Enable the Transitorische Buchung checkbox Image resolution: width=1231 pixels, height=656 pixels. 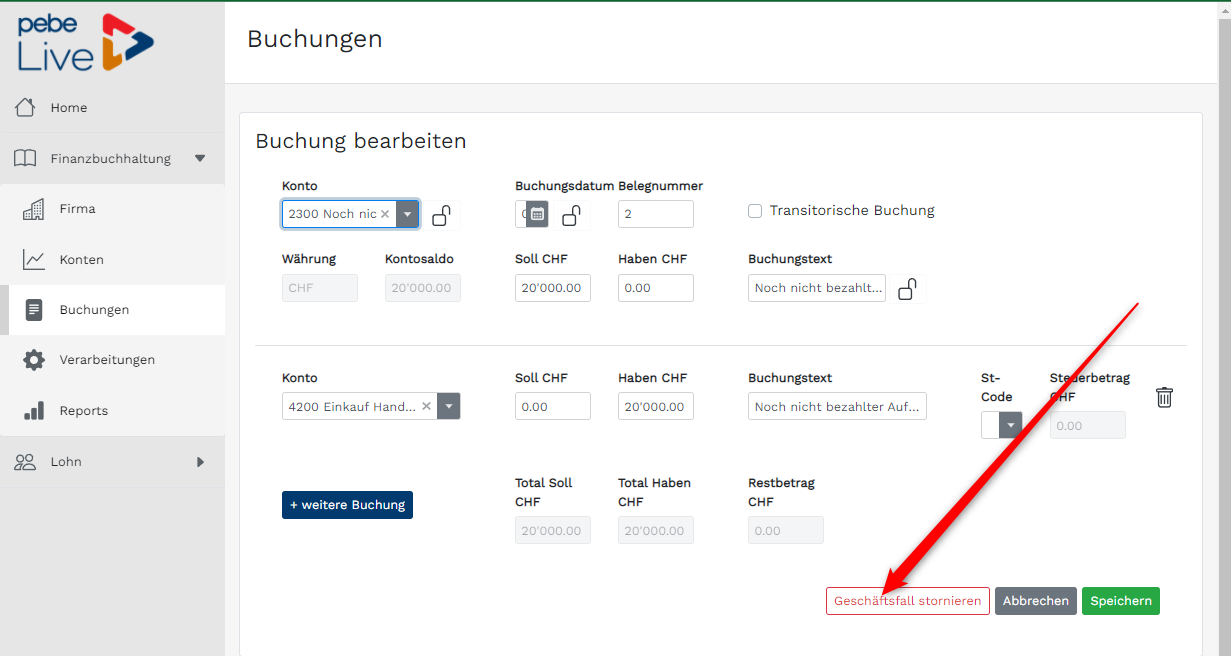click(756, 211)
